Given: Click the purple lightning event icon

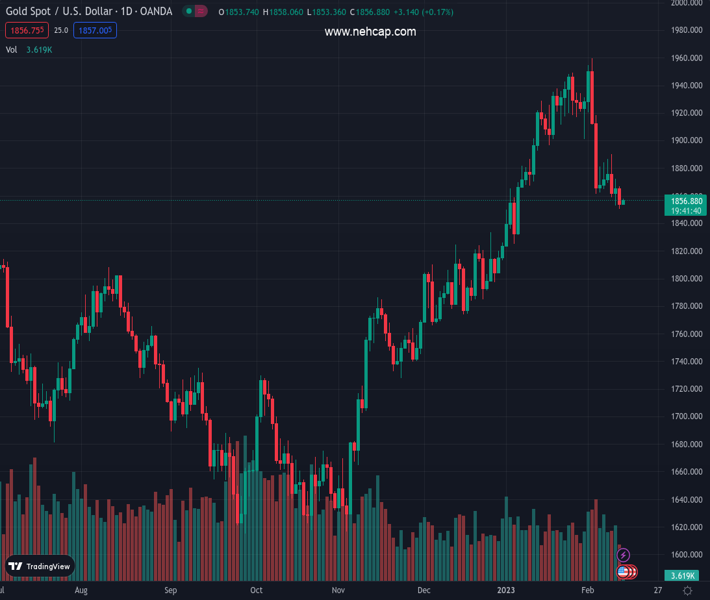Looking at the screenshot, I should pyautogui.click(x=624, y=555).
